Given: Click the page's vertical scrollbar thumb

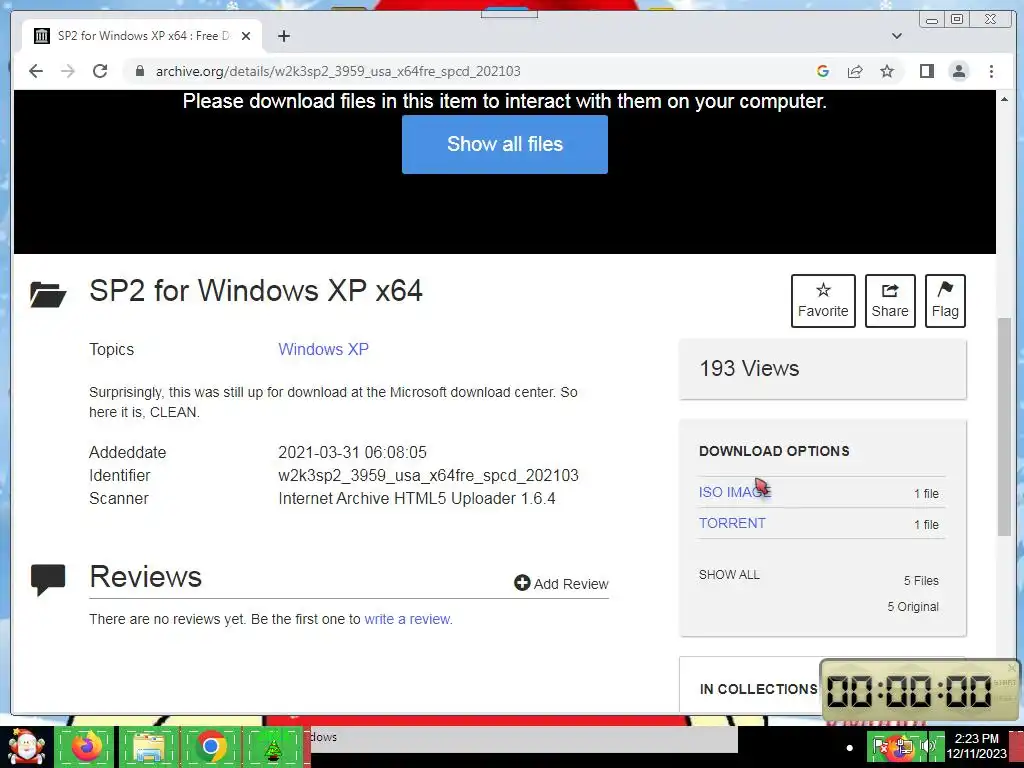Looking at the screenshot, I should 1004,426.
